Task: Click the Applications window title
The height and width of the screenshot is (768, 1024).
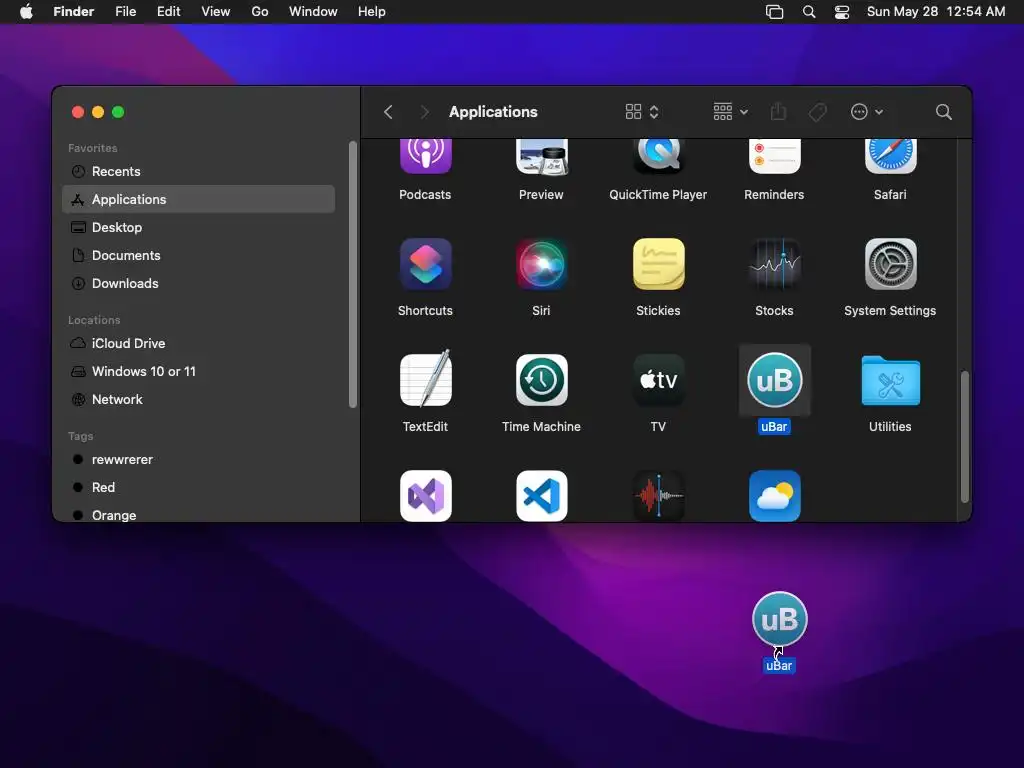Action: point(493,112)
